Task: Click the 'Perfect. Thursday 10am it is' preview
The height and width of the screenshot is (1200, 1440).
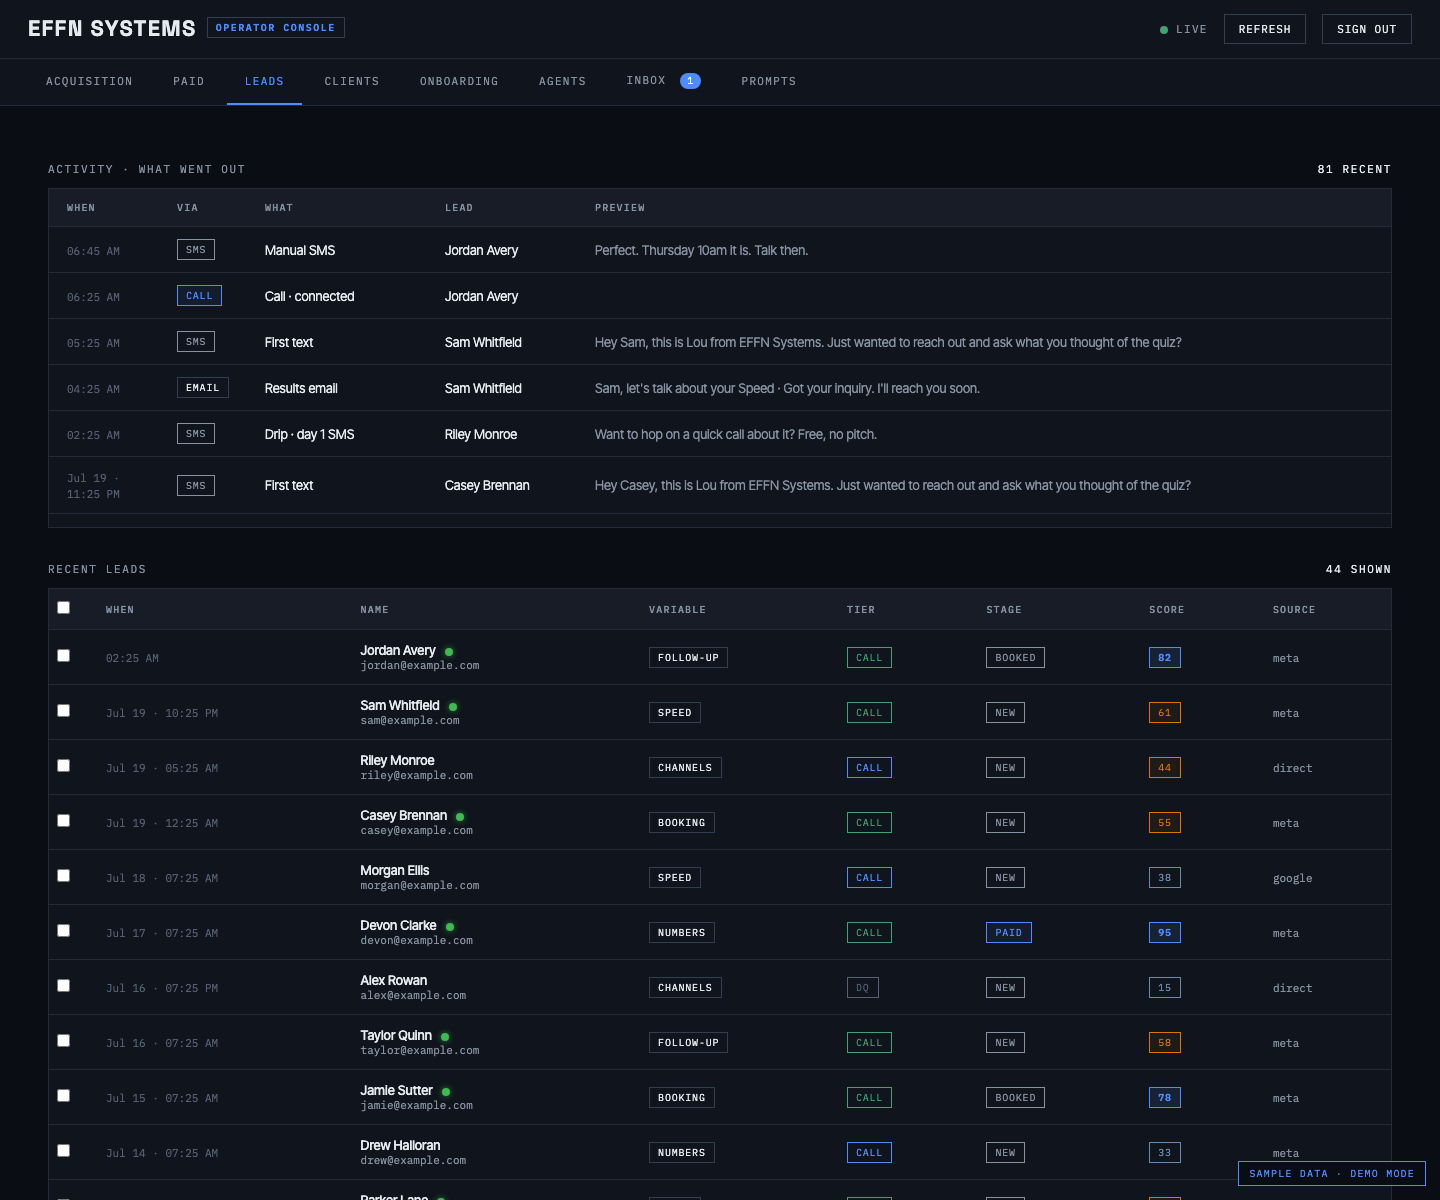Action: pos(701,250)
